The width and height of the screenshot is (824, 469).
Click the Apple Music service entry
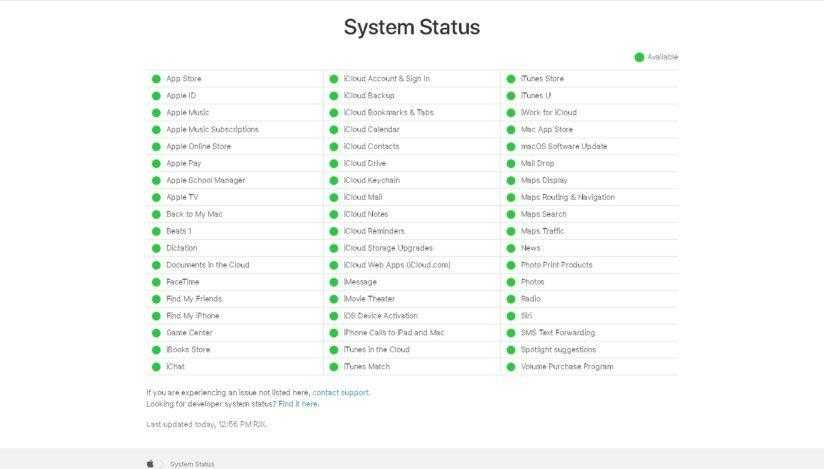pos(187,113)
